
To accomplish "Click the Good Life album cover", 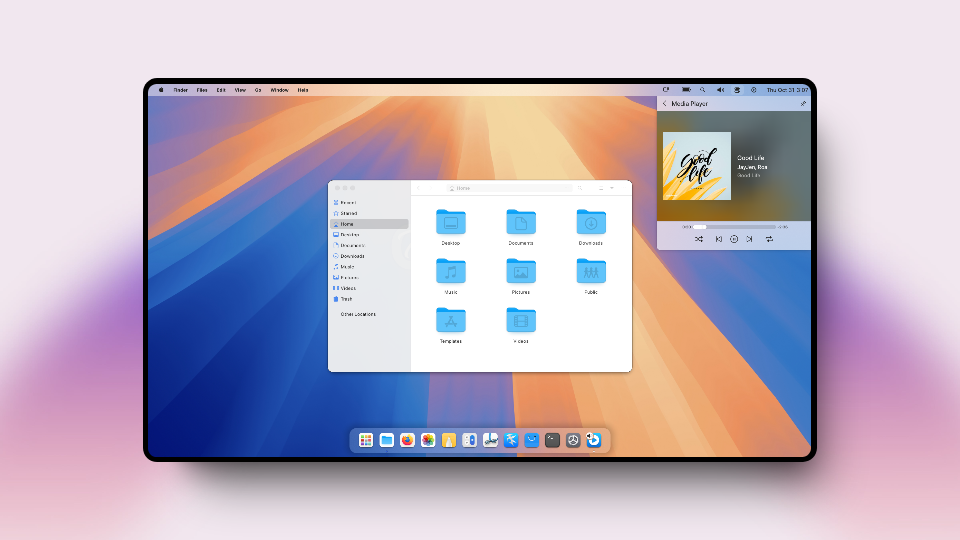I will click(697, 166).
